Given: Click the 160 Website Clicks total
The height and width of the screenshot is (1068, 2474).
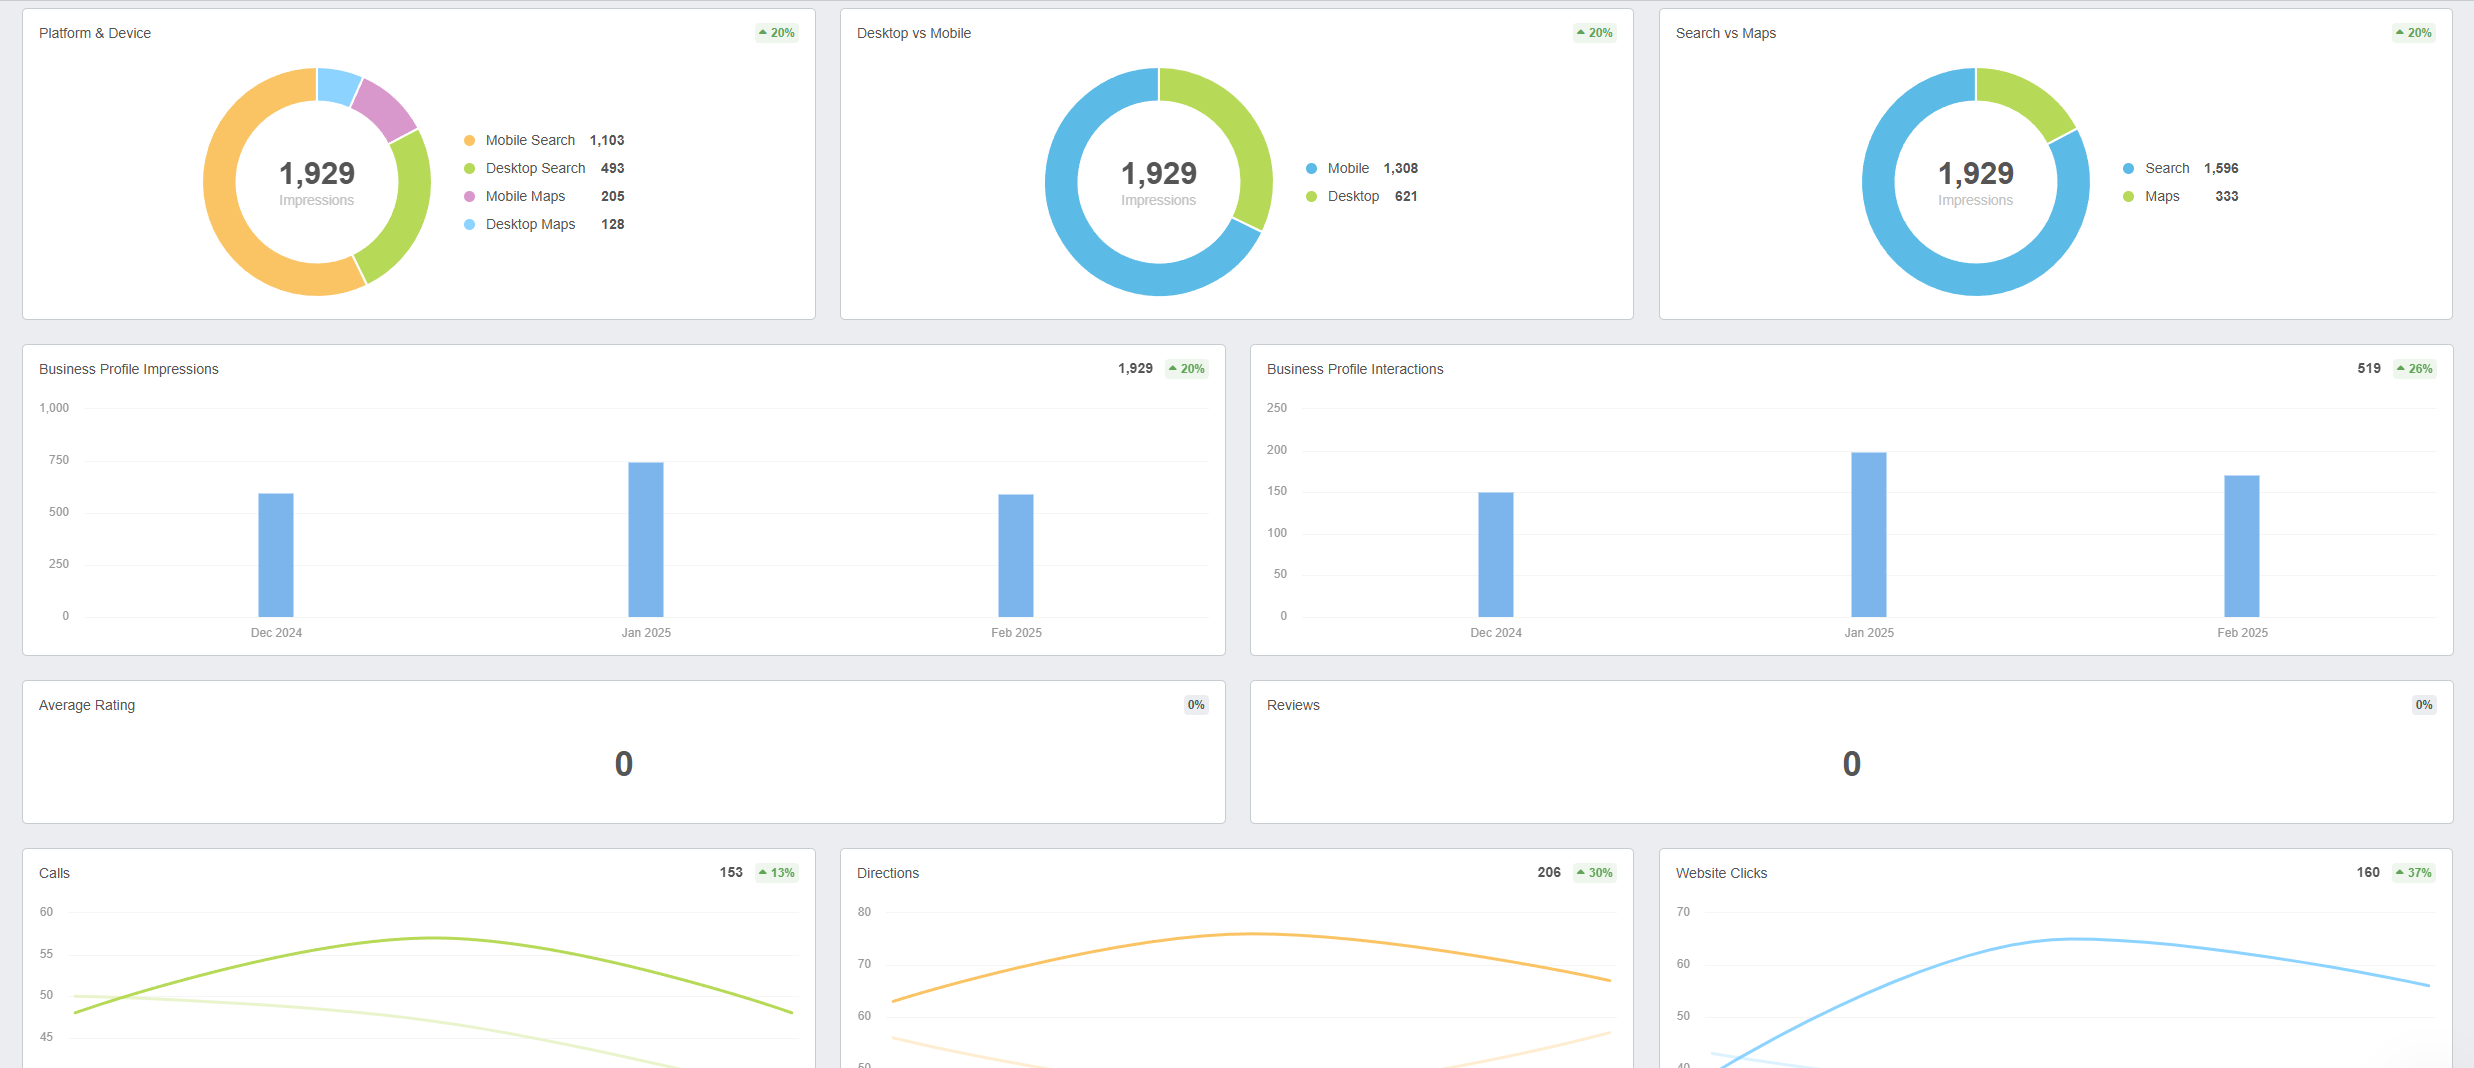Looking at the screenshot, I should tap(2368, 873).
